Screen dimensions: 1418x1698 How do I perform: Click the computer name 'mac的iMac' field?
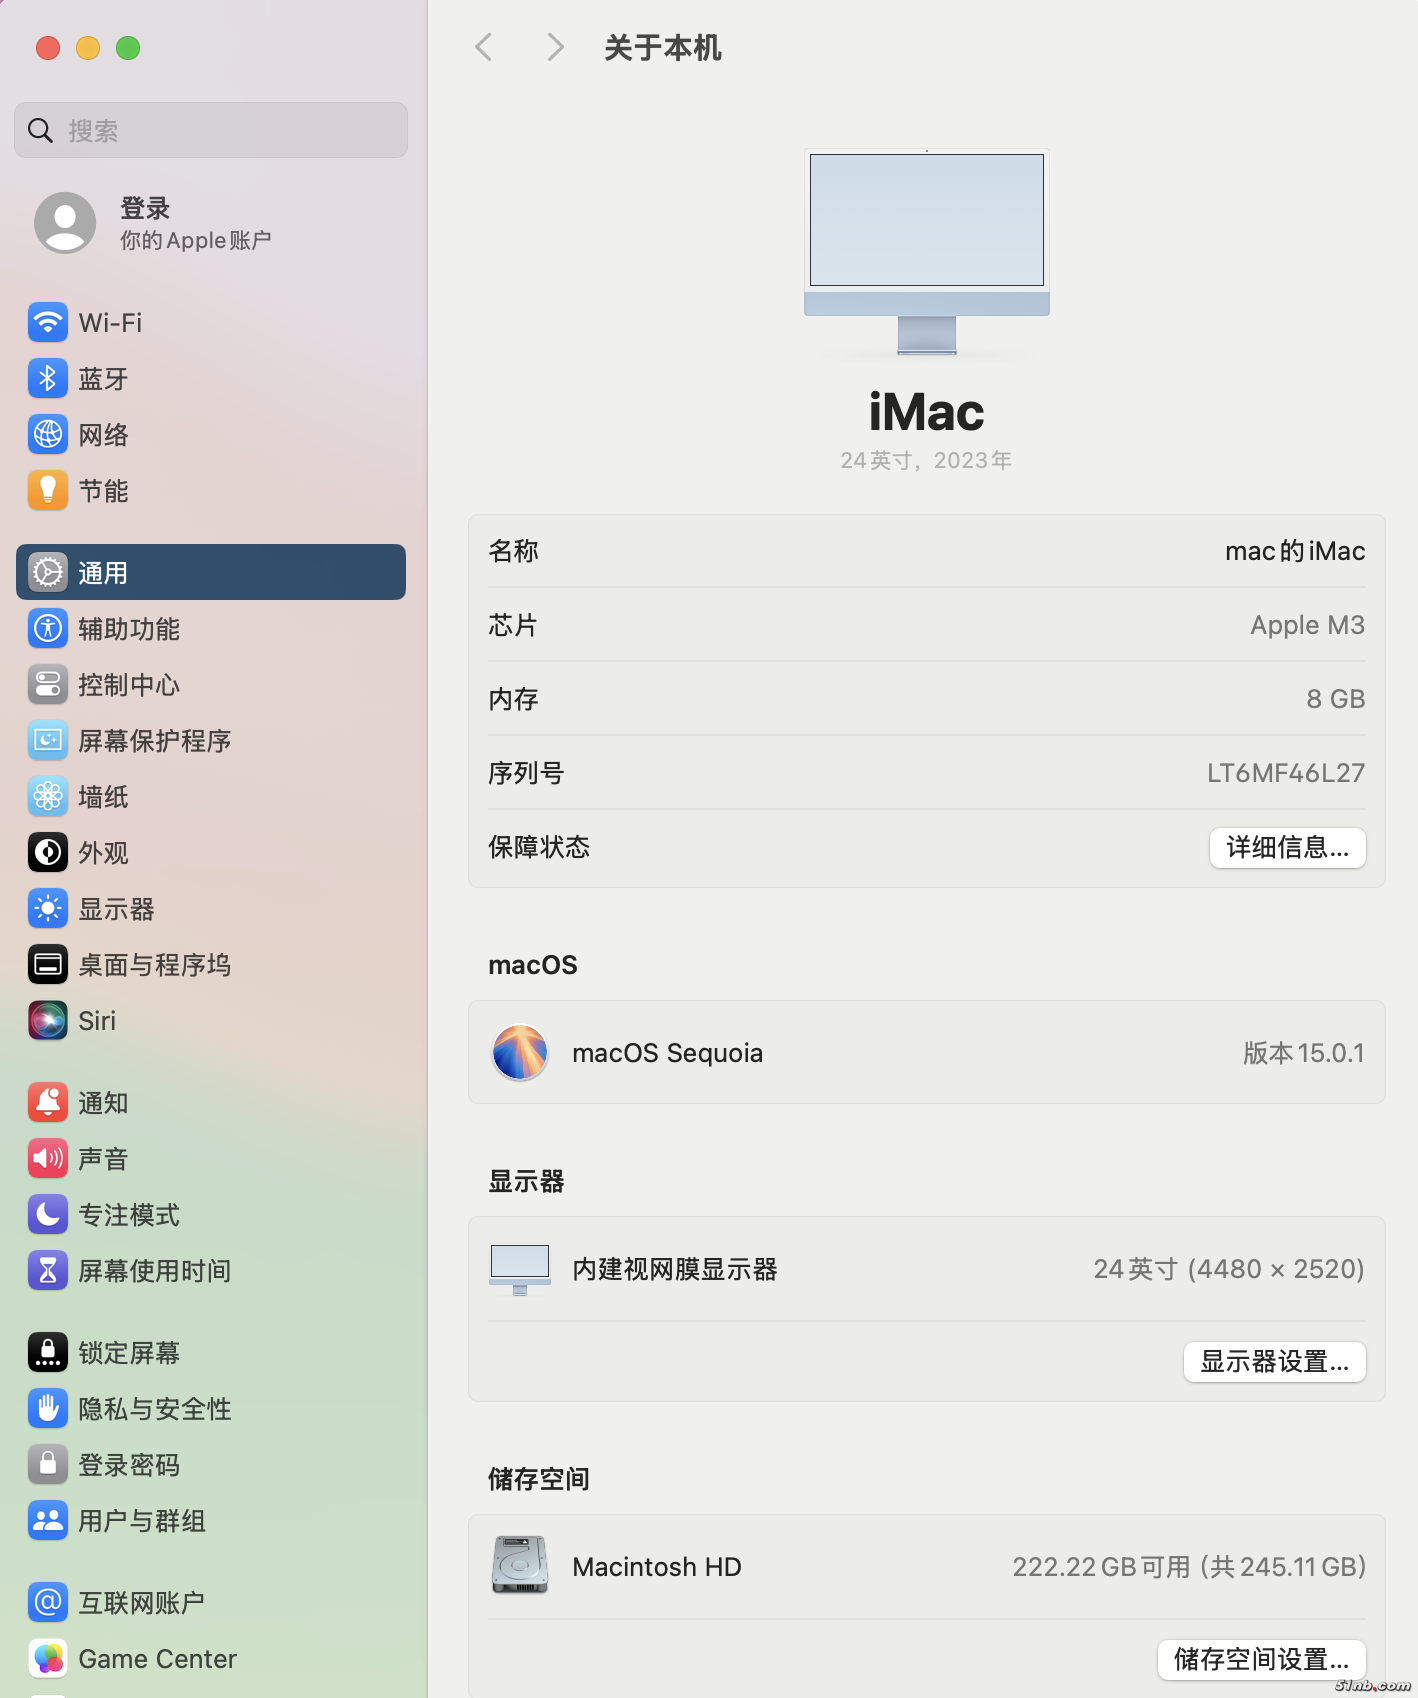(x=1295, y=551)
